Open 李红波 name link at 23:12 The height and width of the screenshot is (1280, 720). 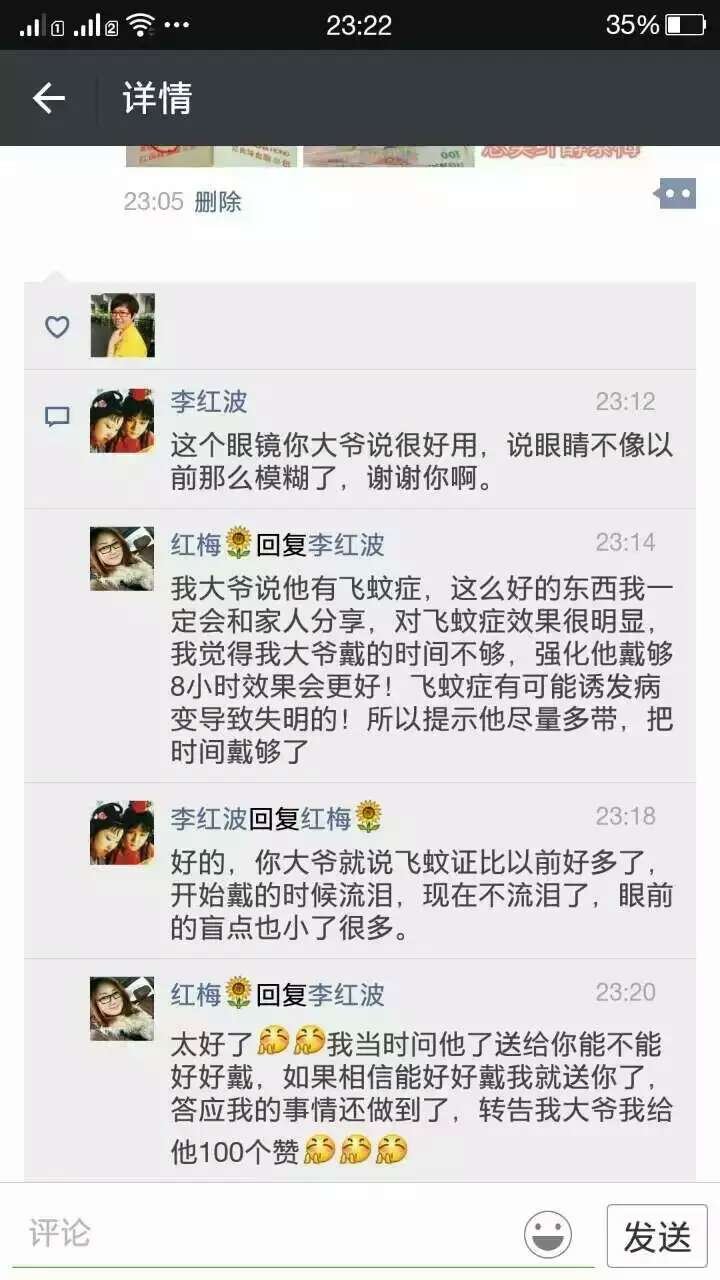click(209, 402)
